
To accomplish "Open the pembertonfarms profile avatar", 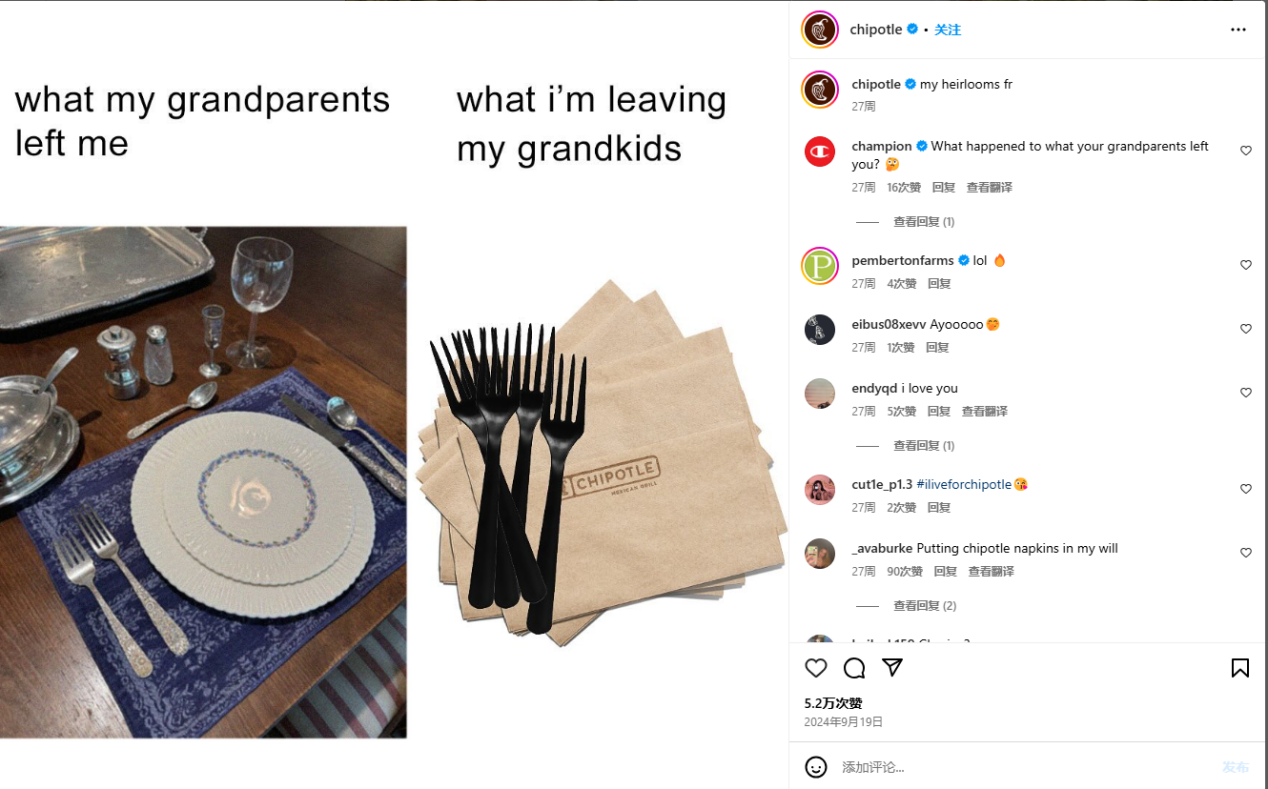I will click(820, 265).
